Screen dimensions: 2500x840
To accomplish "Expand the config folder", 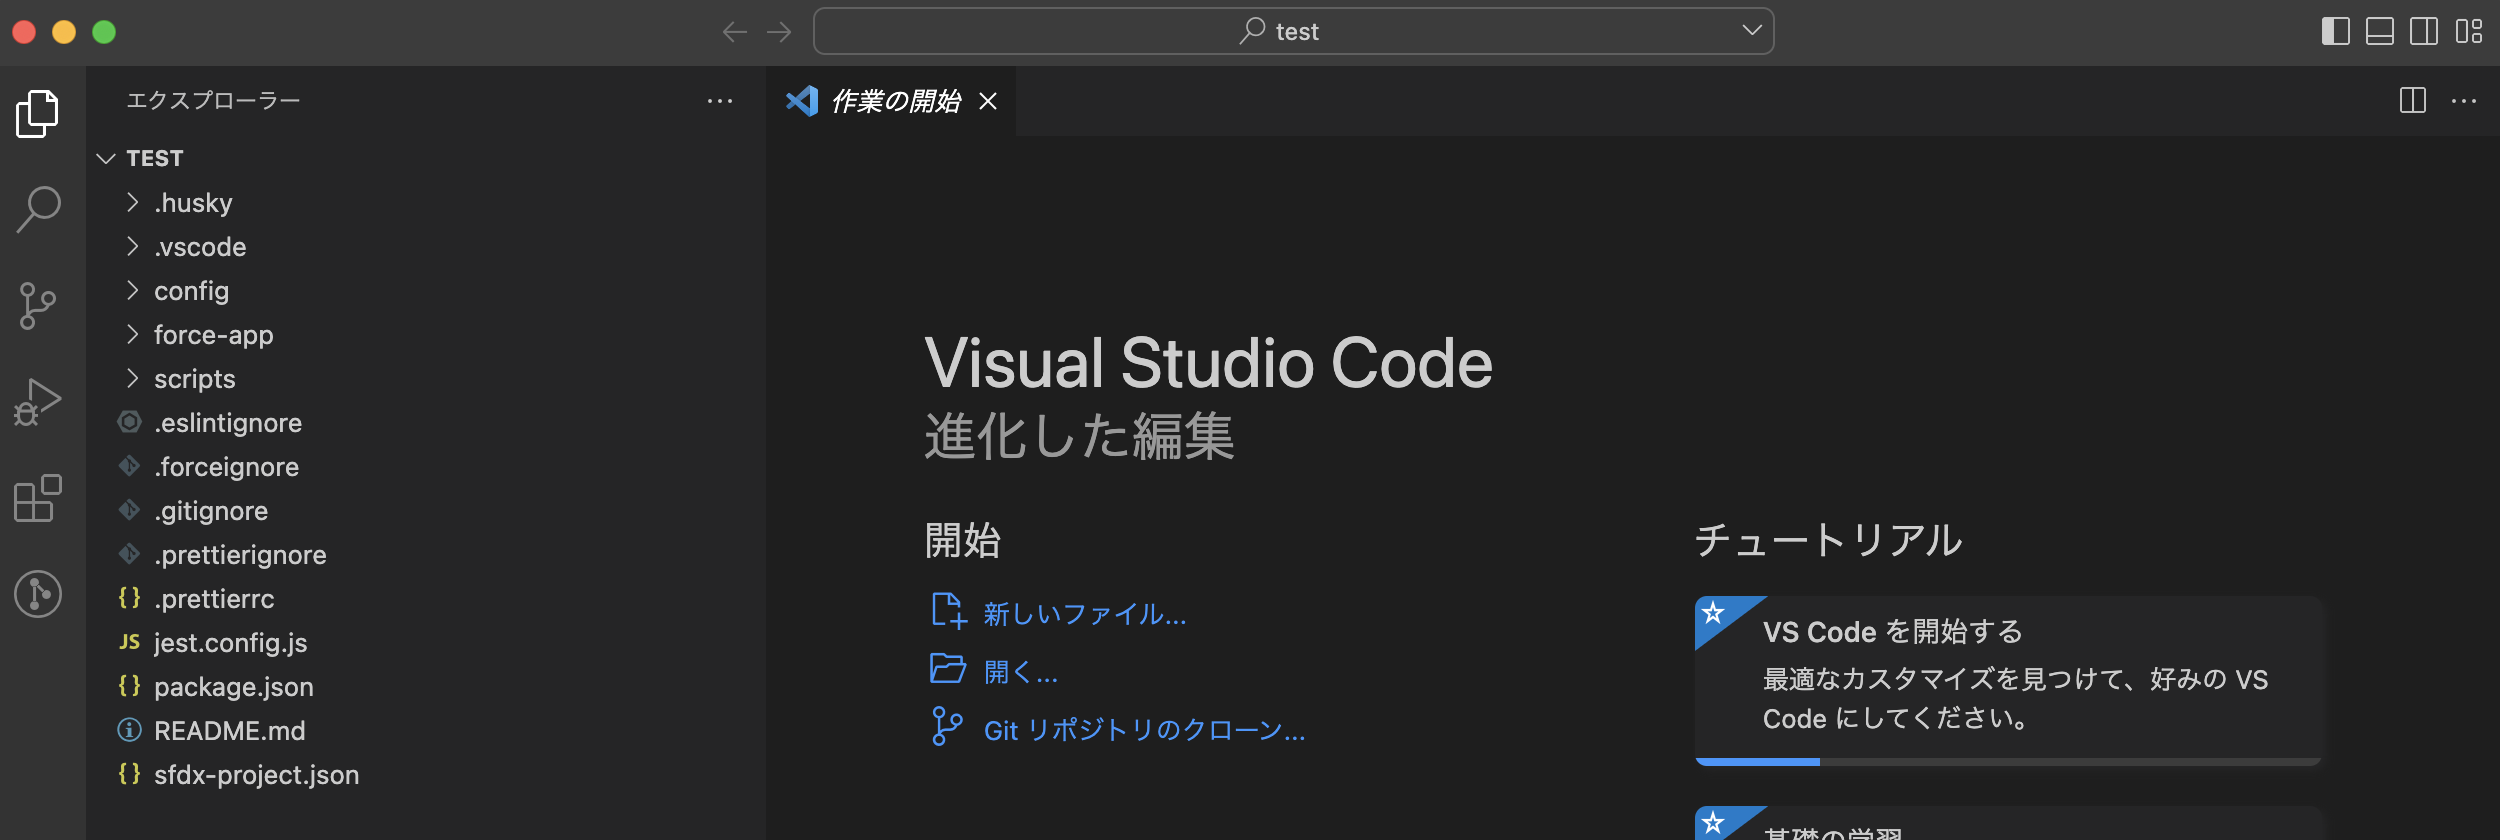I will click(133, 291).
